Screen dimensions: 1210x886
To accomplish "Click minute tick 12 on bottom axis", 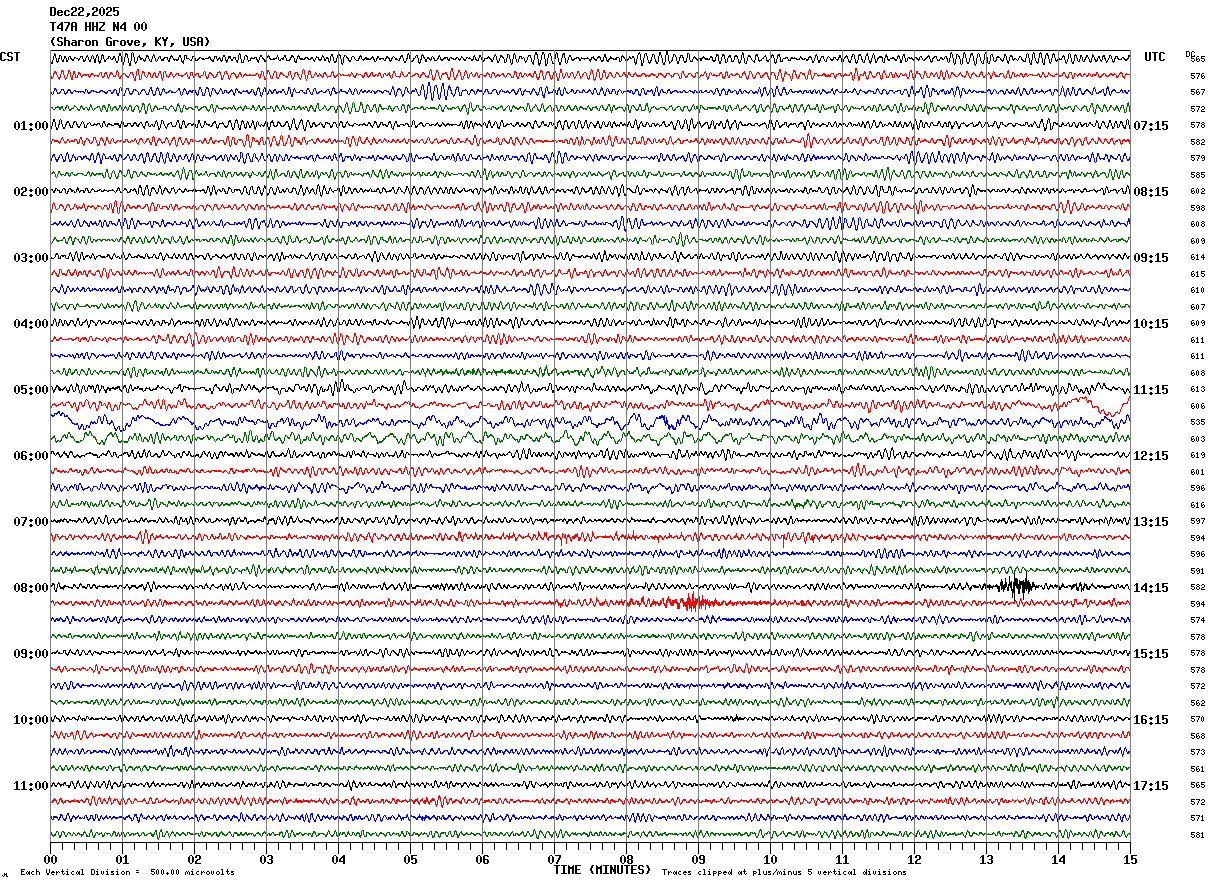I will tap(914, 859).
